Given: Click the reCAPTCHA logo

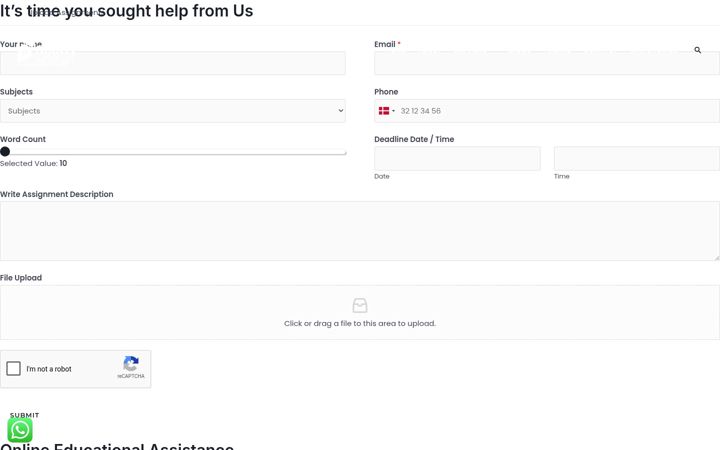Looking at the screenshot, I should click(x=131, y=364).
